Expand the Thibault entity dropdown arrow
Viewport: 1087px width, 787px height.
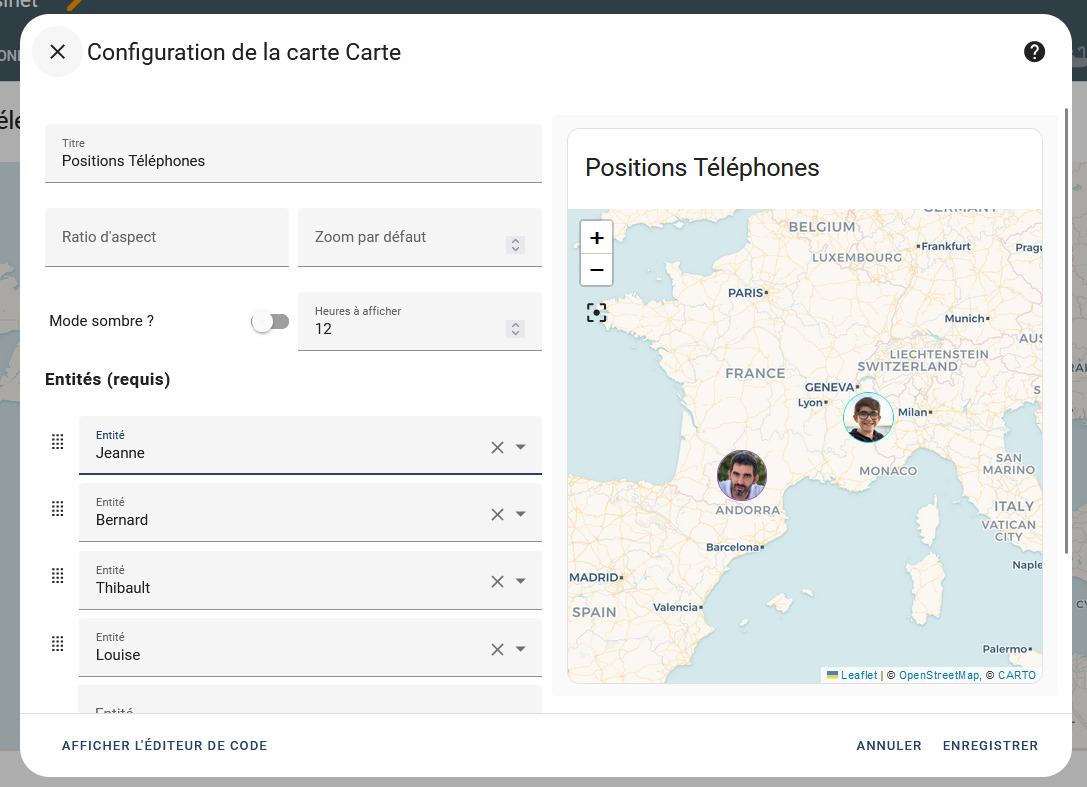[521, 581]
